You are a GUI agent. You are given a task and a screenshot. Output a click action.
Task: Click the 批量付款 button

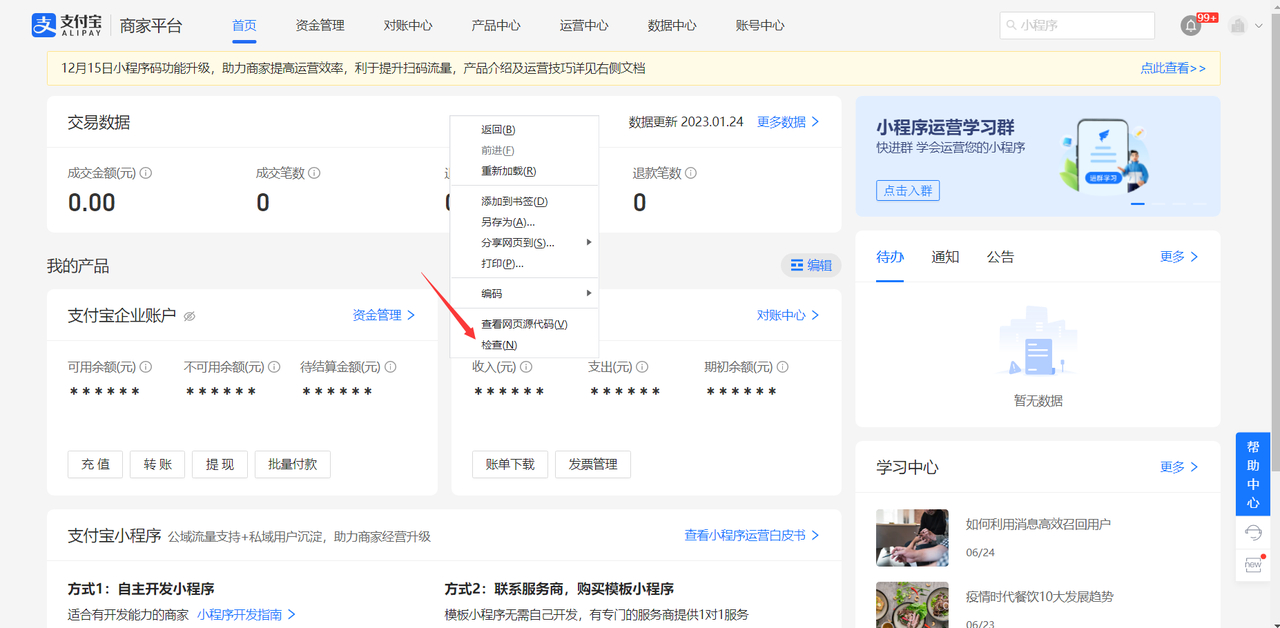tap(292, 464)
